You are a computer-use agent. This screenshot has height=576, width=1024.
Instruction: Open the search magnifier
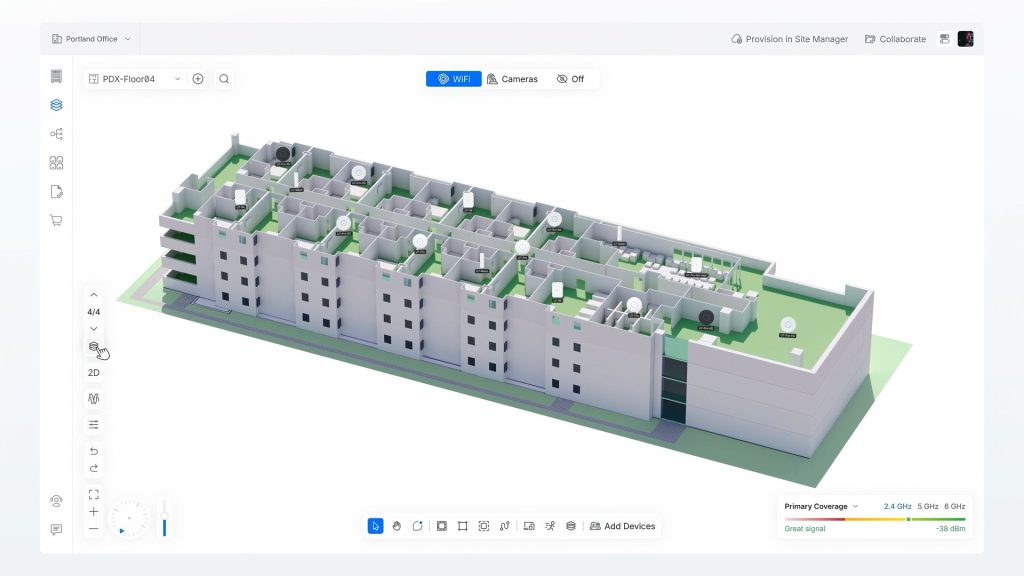coord(224,79)
